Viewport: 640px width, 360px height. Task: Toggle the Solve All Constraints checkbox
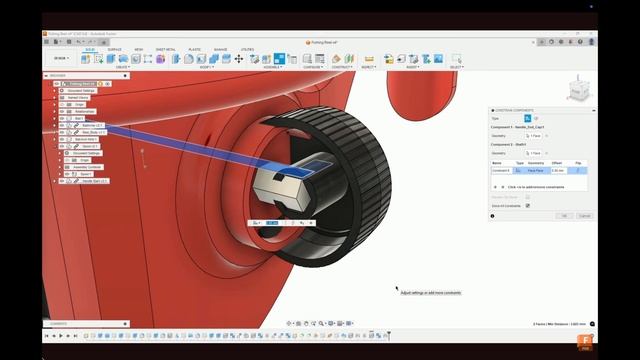coord(528,206)
